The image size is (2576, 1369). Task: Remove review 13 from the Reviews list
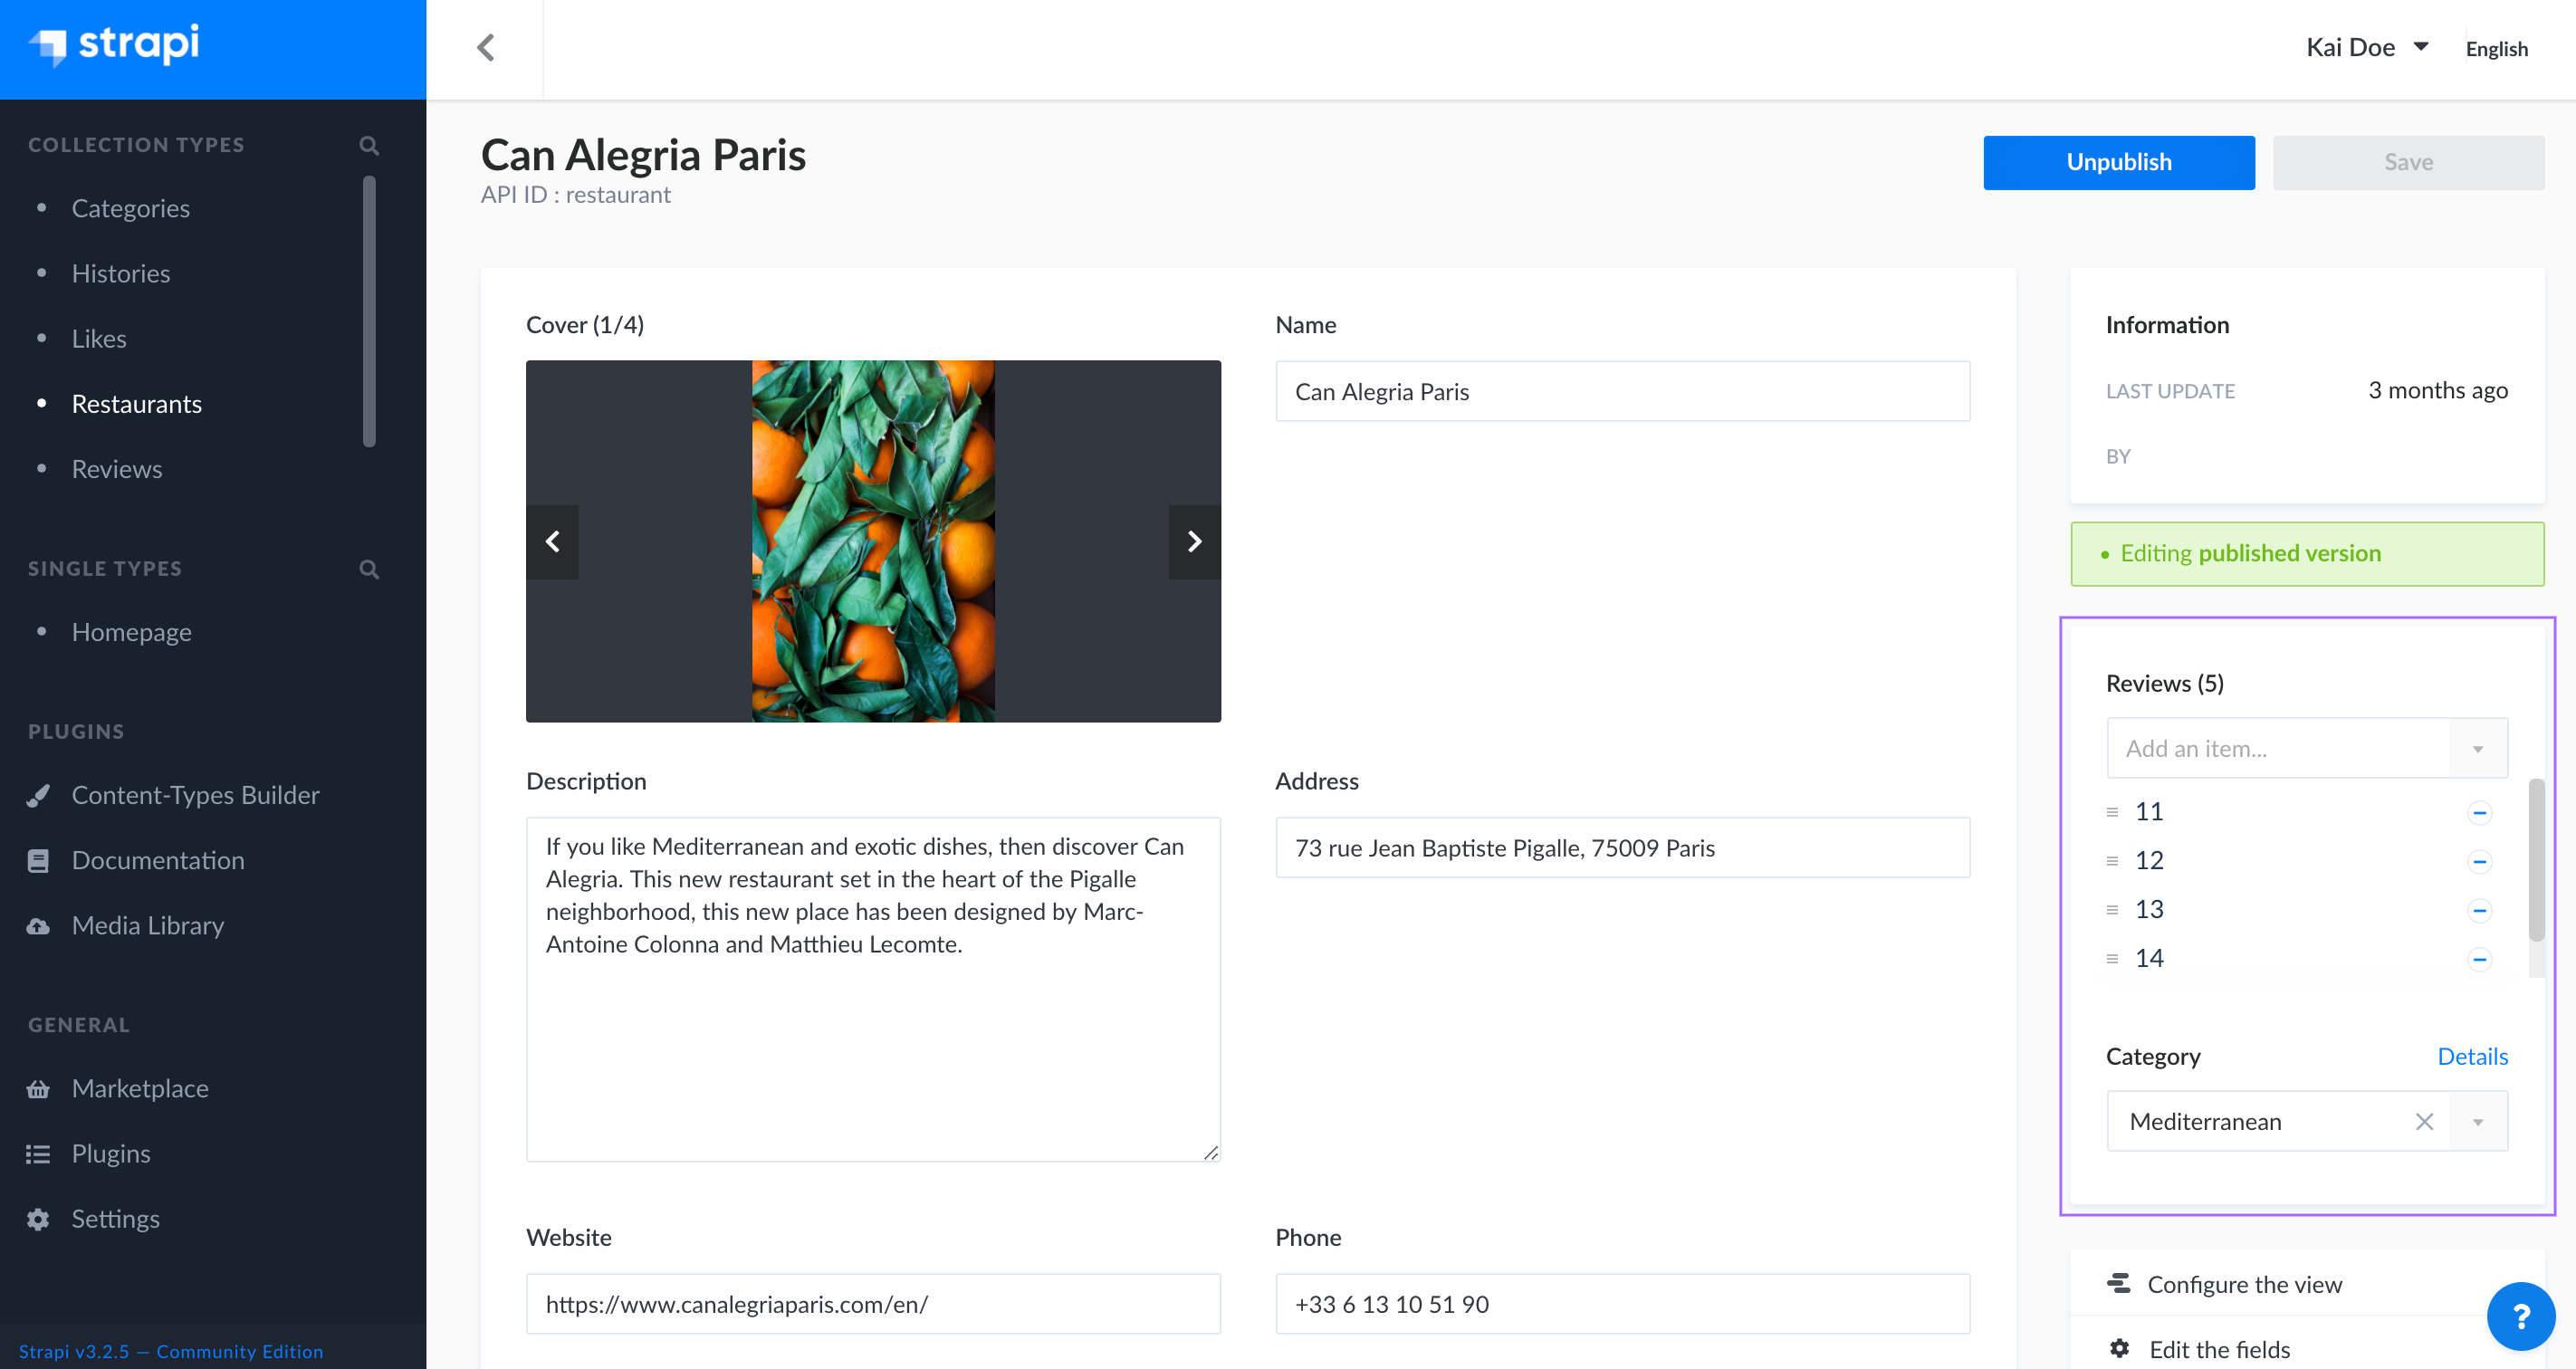pyautogui.click(x=2481, y=909)
